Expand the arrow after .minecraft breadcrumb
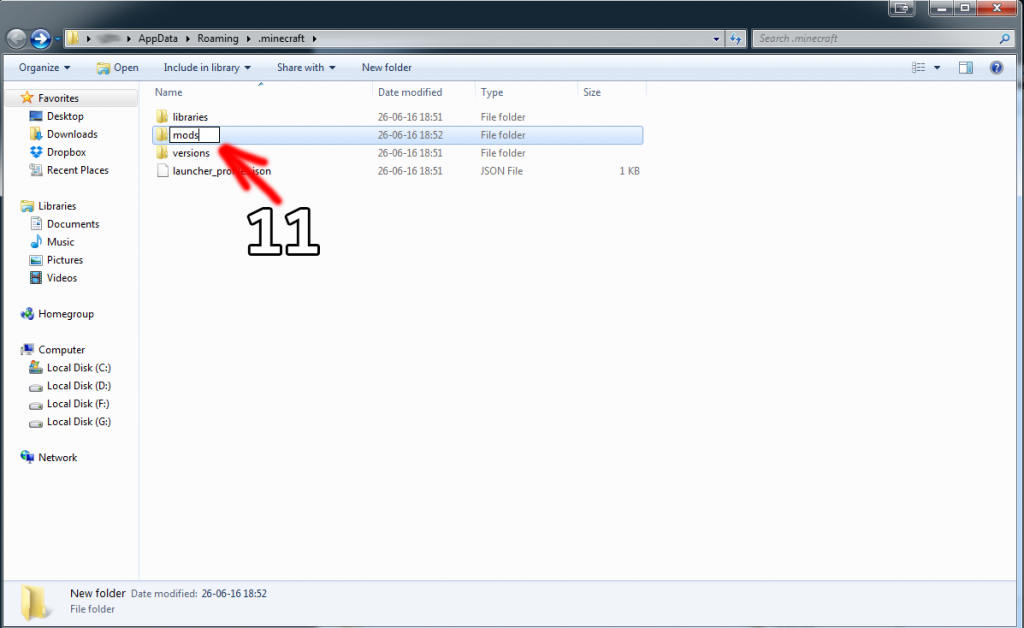1024x628 pixels. 314,39
